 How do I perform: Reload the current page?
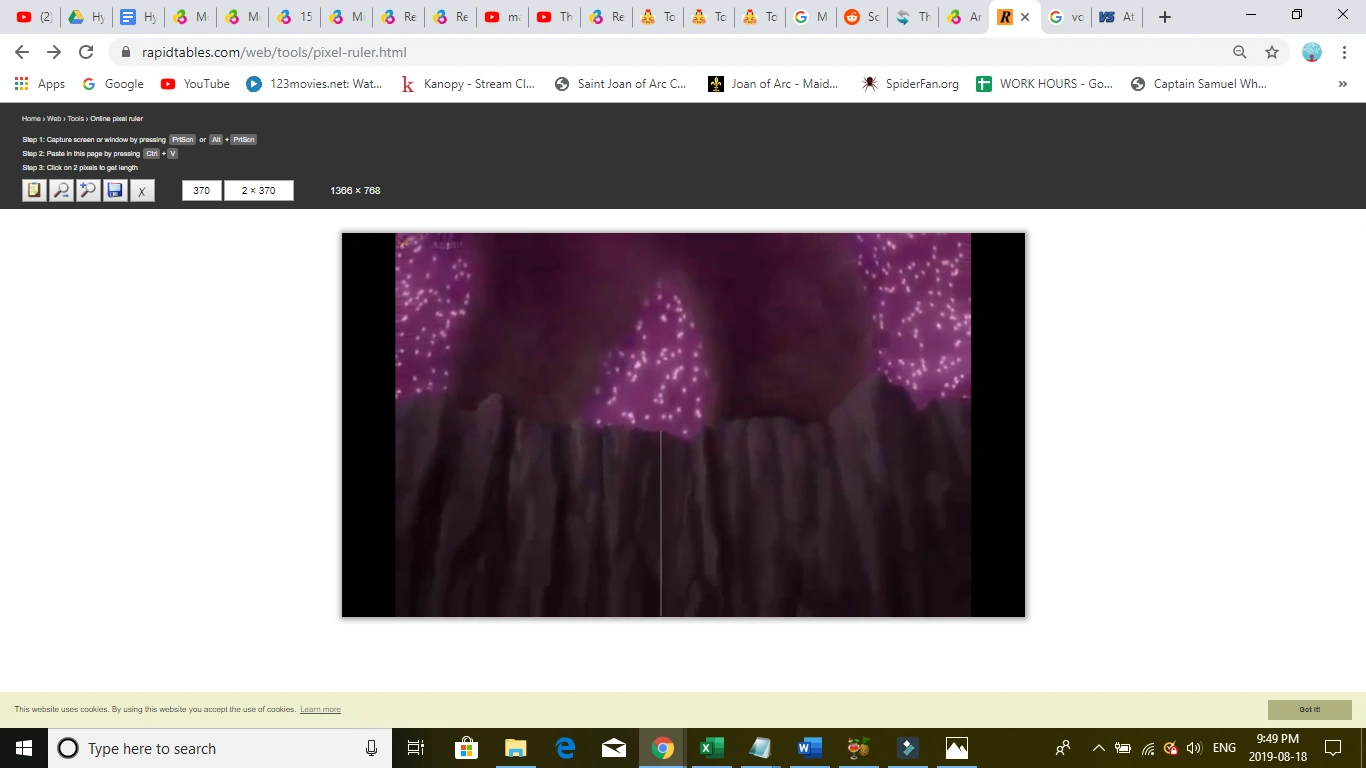86,52
